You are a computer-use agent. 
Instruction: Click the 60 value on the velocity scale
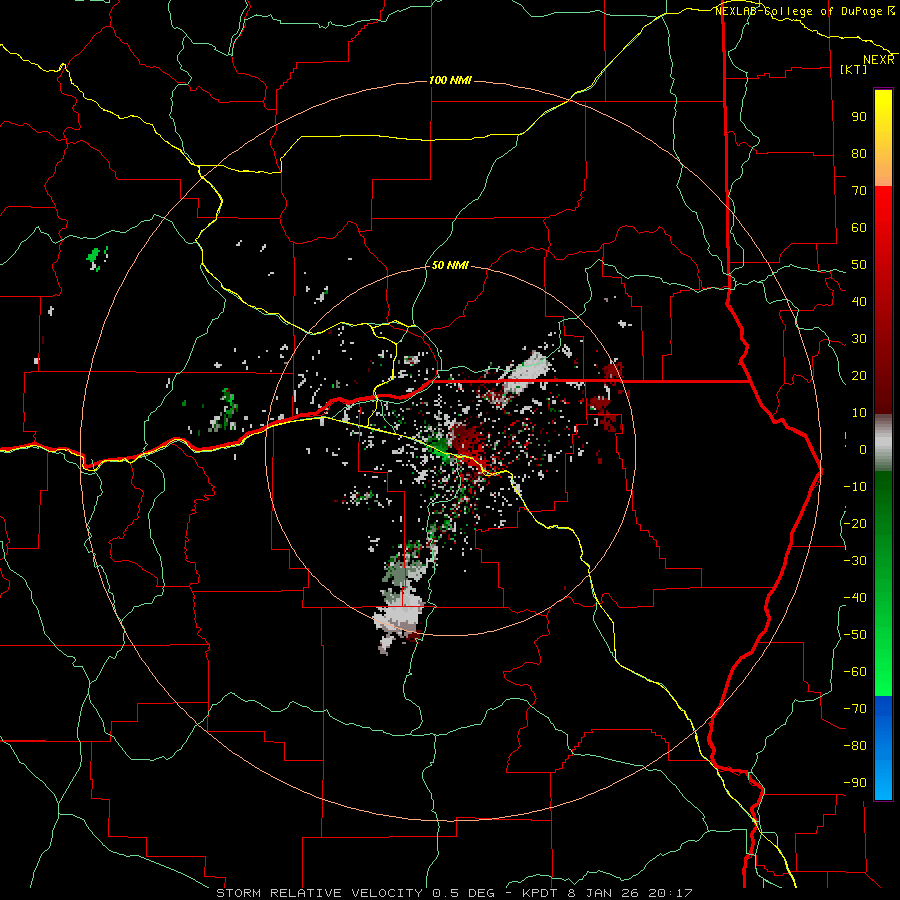coord(859,228)
